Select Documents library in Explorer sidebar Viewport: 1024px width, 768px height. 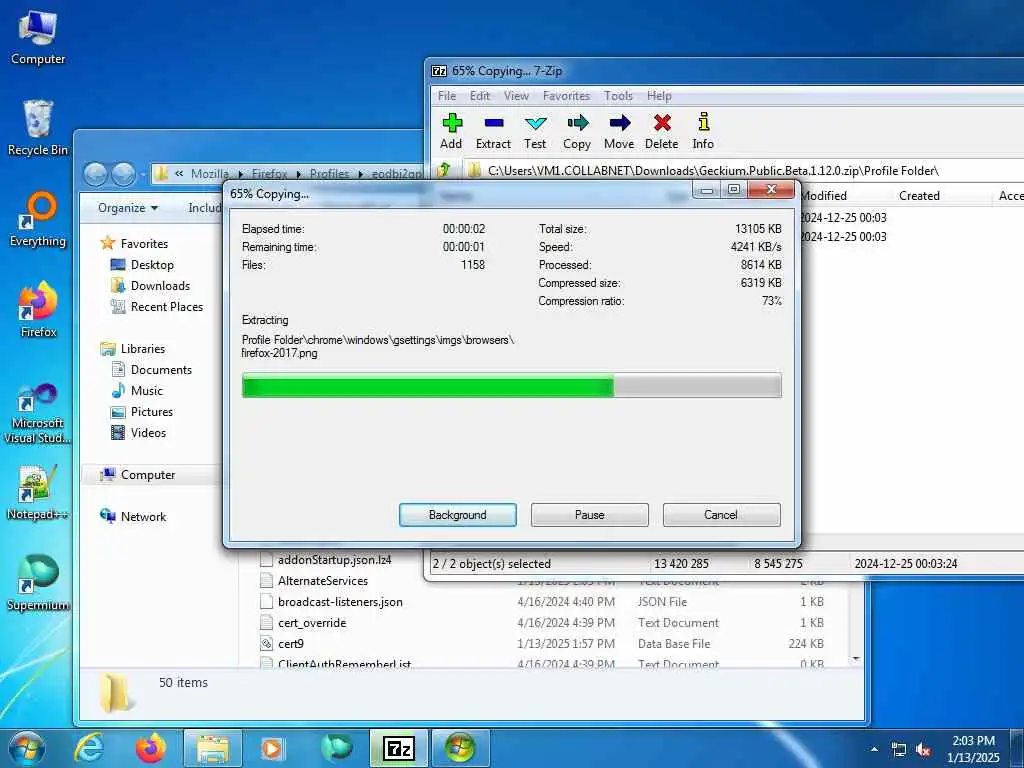[x=161, y=370]
